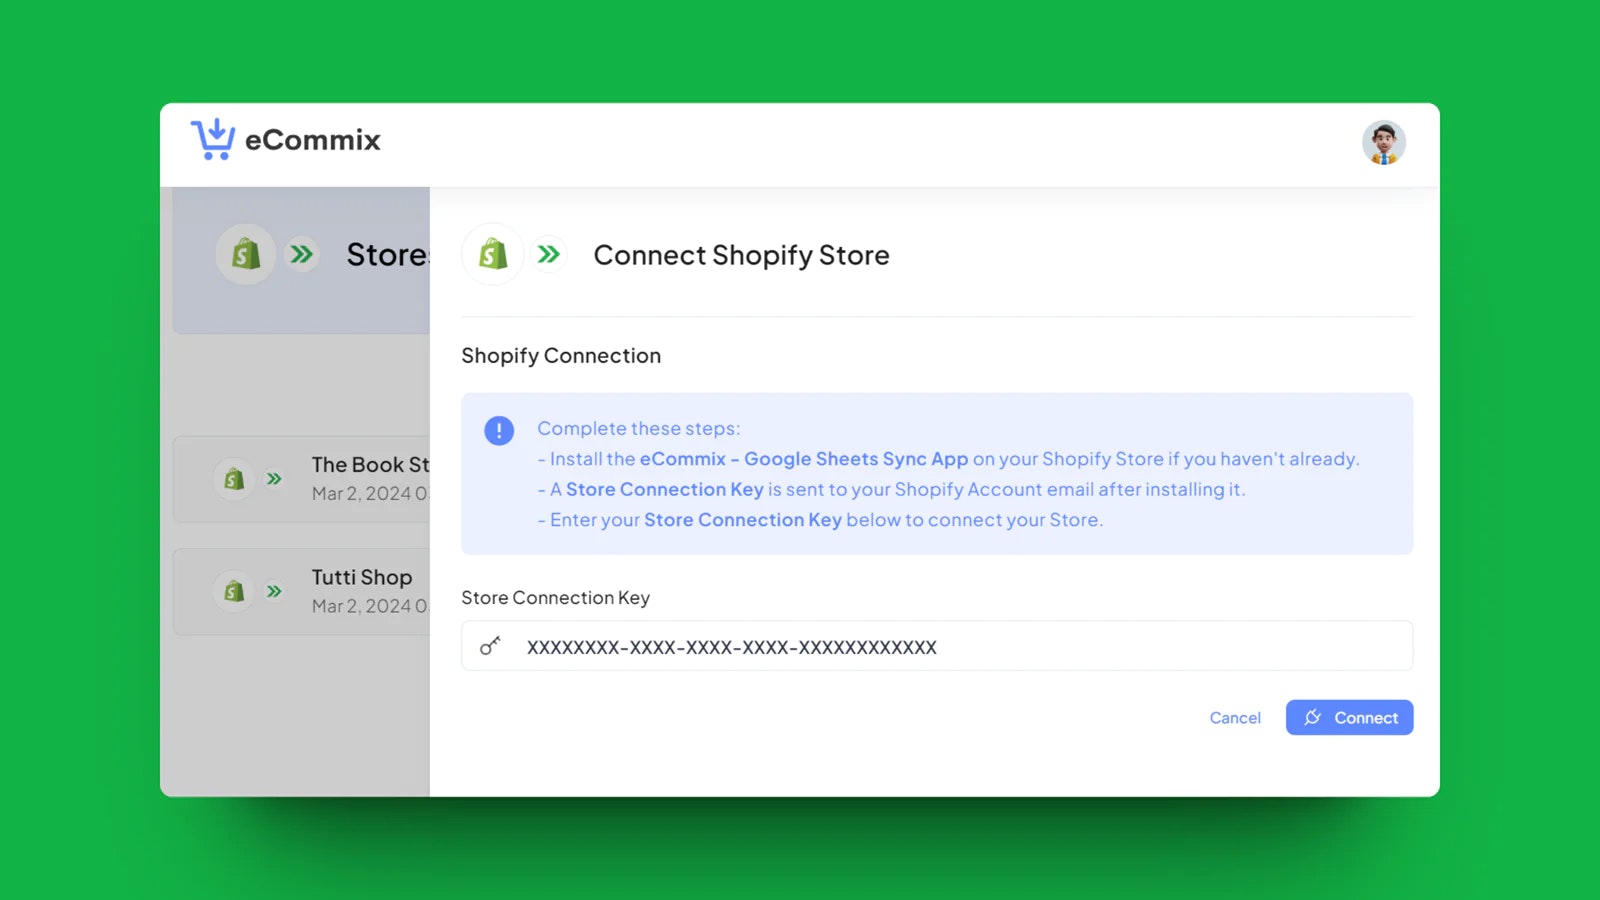Click Shopify icon on The Book Store row

click(234, 479)
